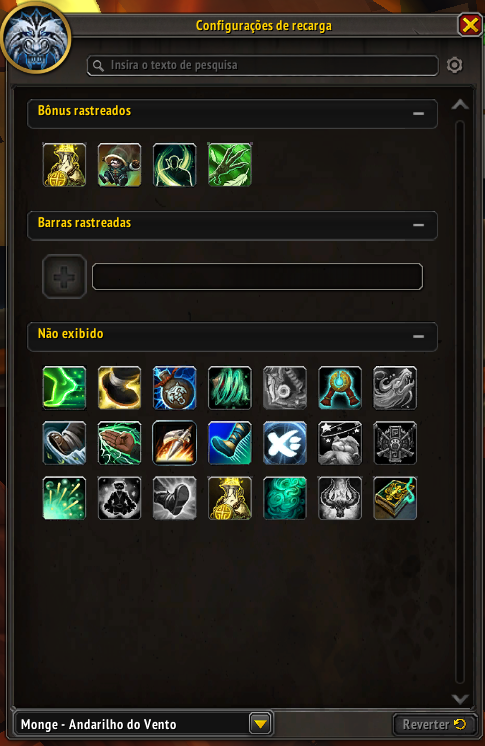Pick the open palm with green lightning icon
This screenshot has width=485, height=746.
coord(119,443)
